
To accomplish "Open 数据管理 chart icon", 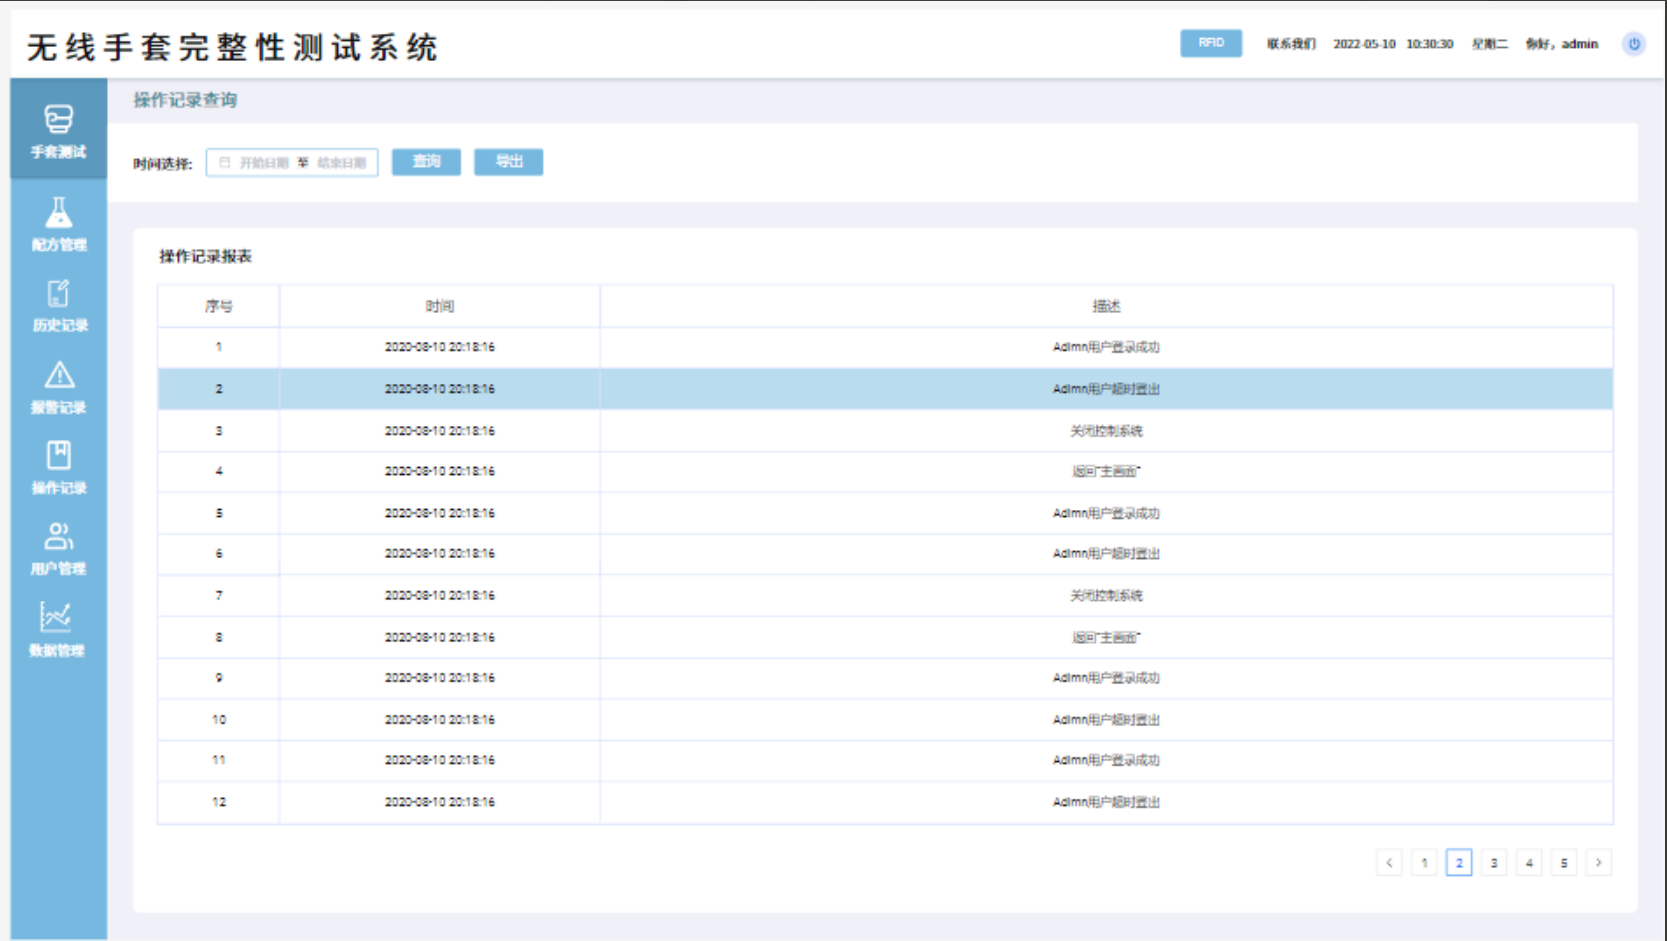I will point(56,618).
